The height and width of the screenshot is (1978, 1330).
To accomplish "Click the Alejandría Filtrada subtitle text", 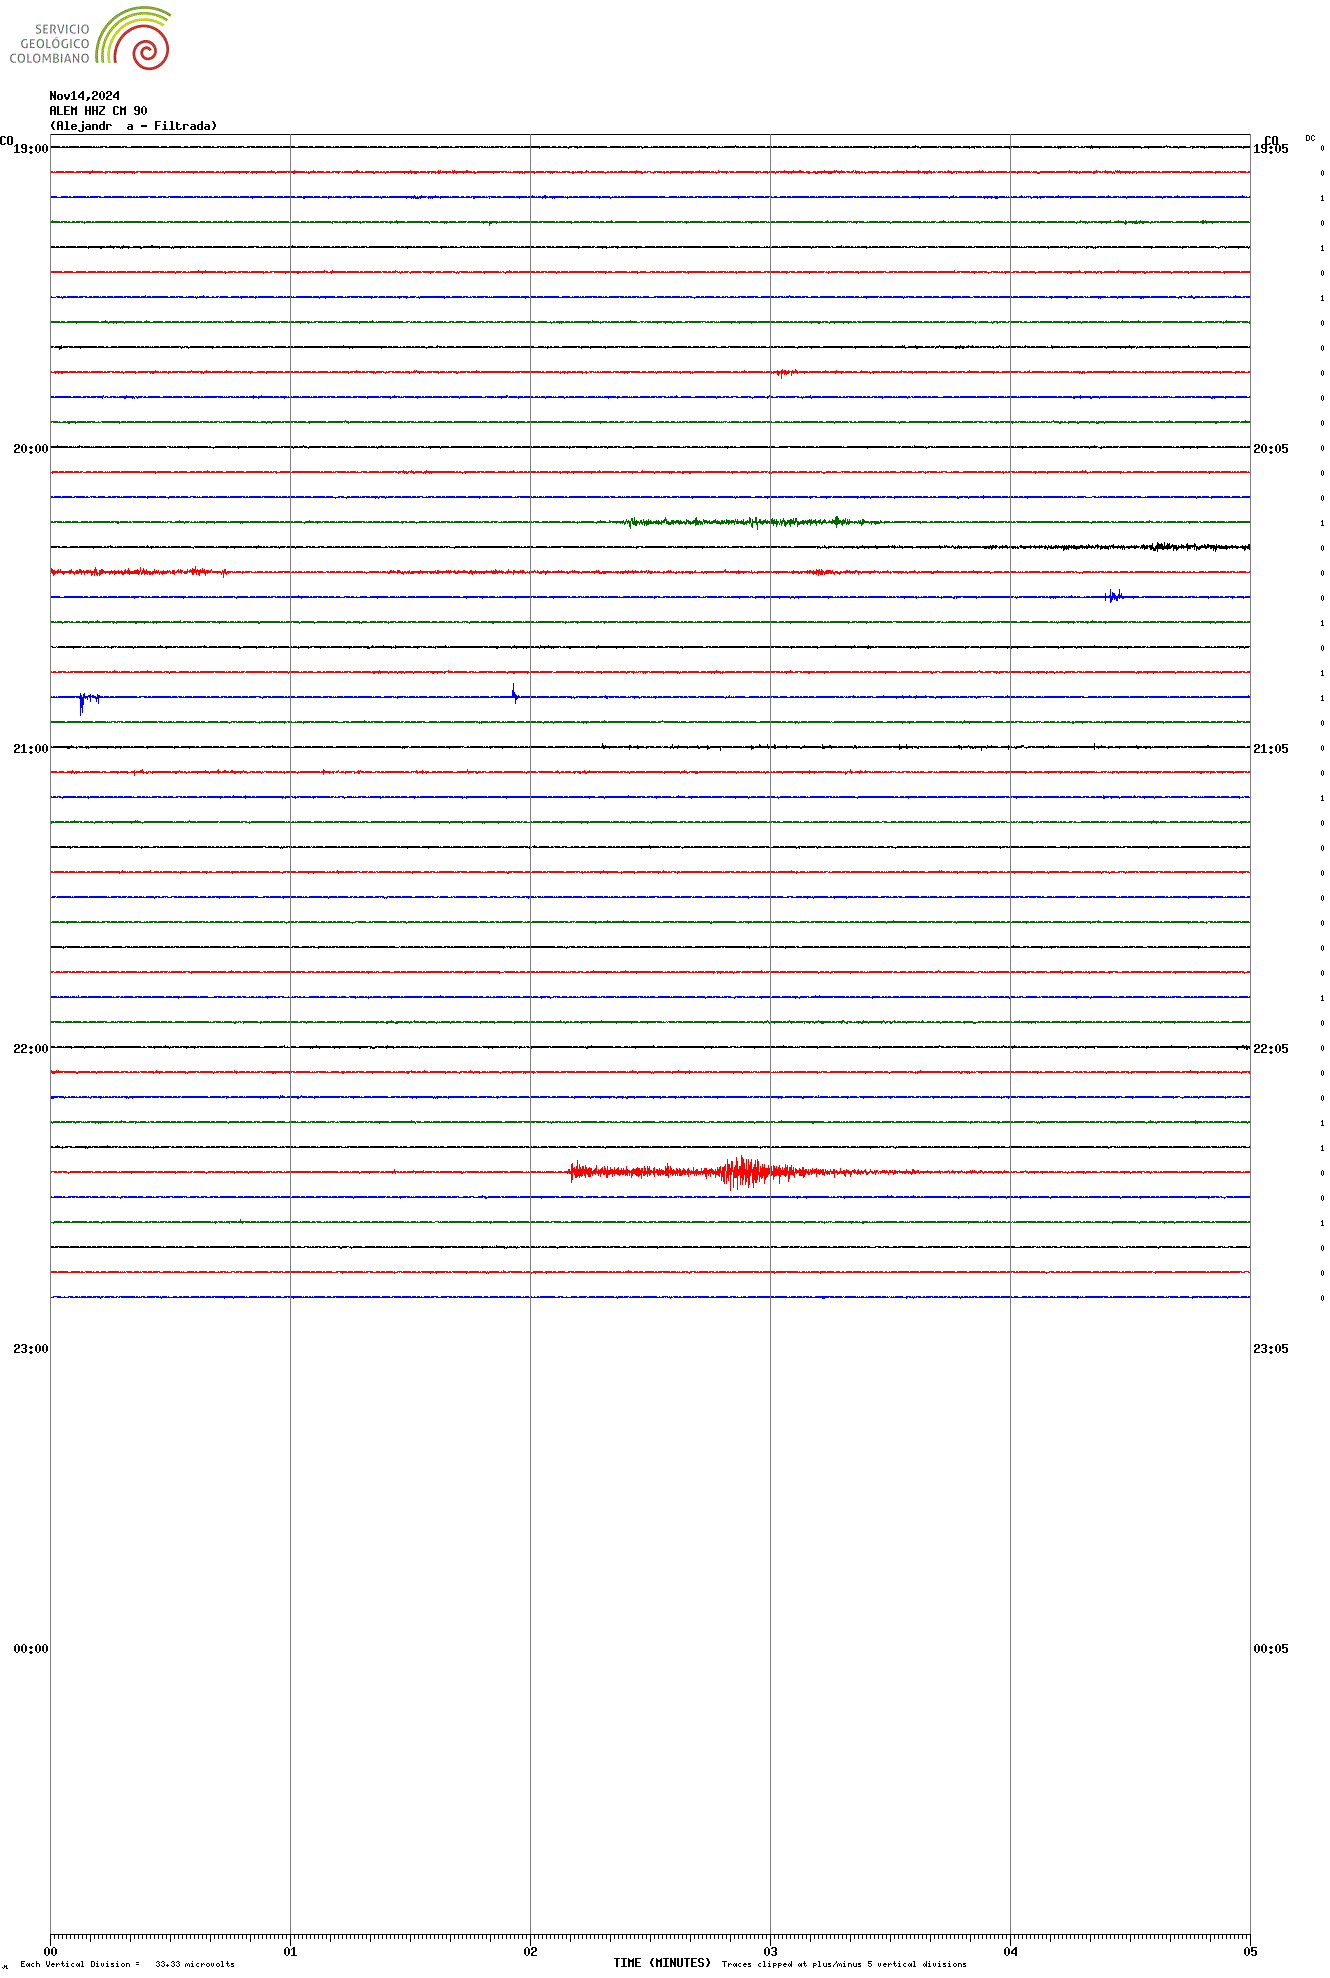I will [133, 126].
